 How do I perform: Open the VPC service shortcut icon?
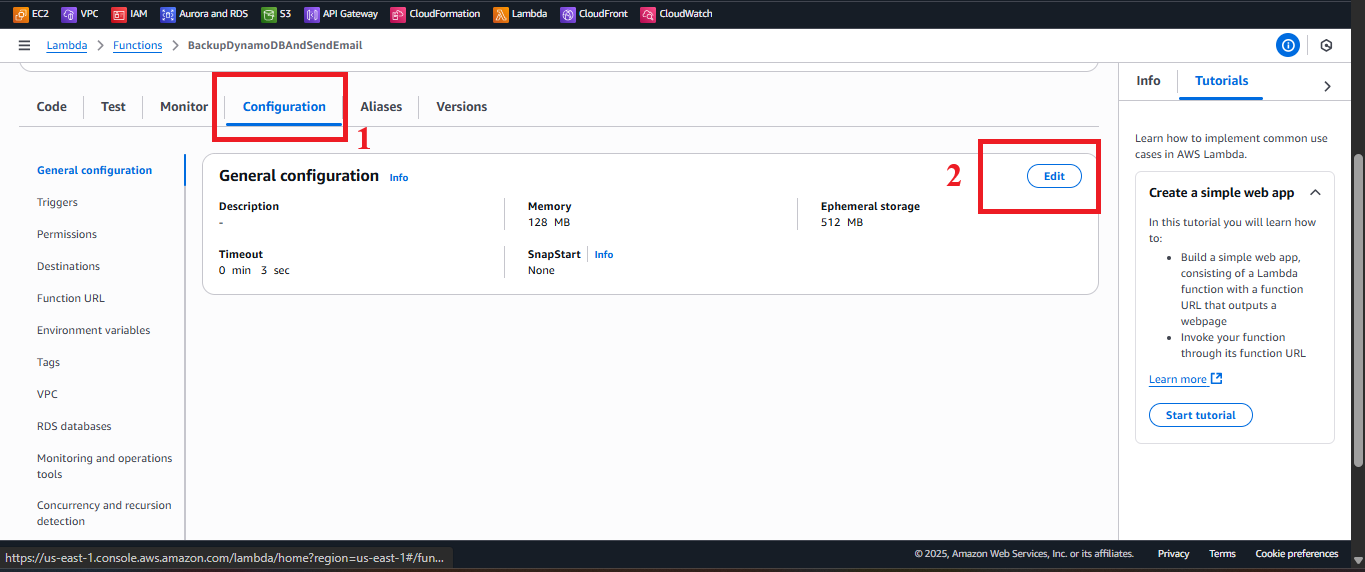(x=68, y=14)
